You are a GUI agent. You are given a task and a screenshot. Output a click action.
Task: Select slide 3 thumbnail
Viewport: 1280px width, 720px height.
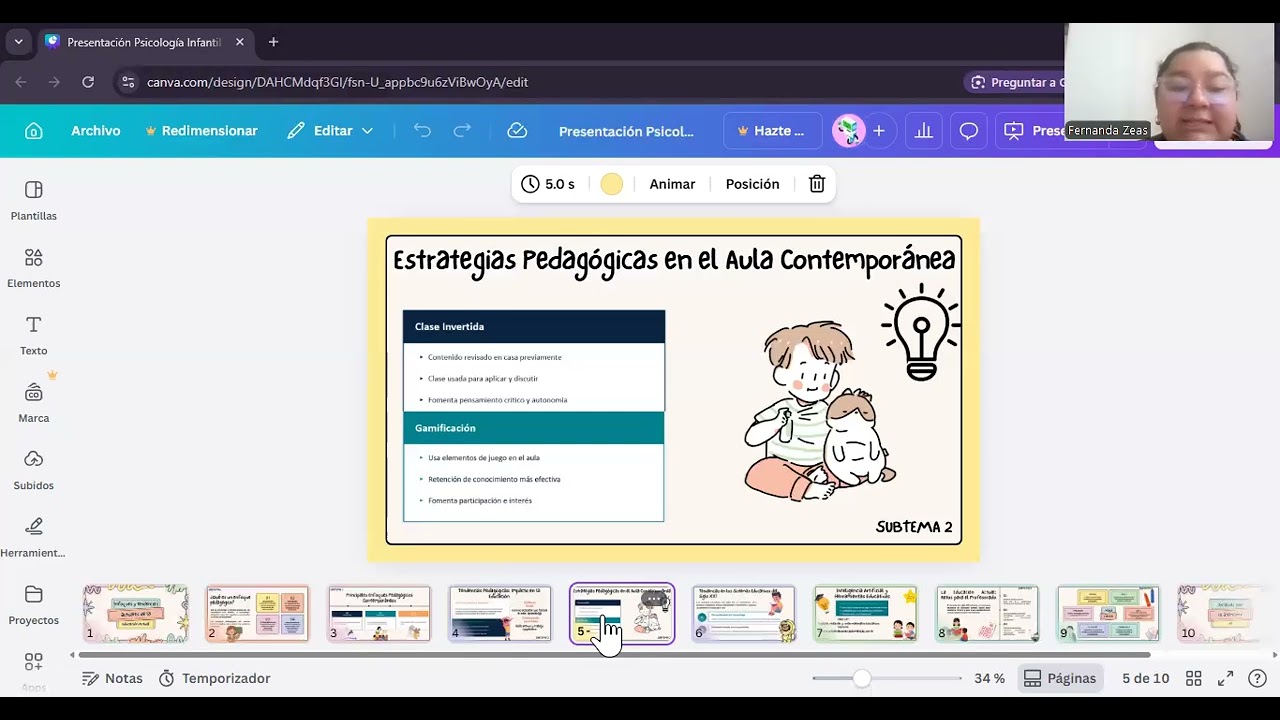[x=379, y=614]
